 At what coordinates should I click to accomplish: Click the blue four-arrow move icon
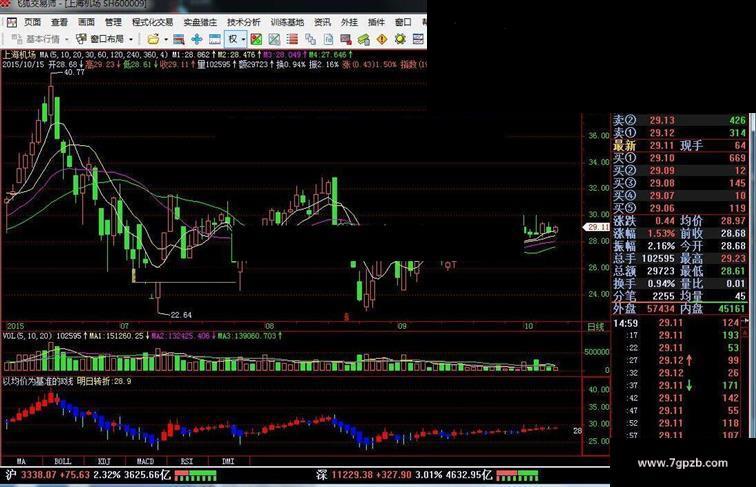click(197, 39)
